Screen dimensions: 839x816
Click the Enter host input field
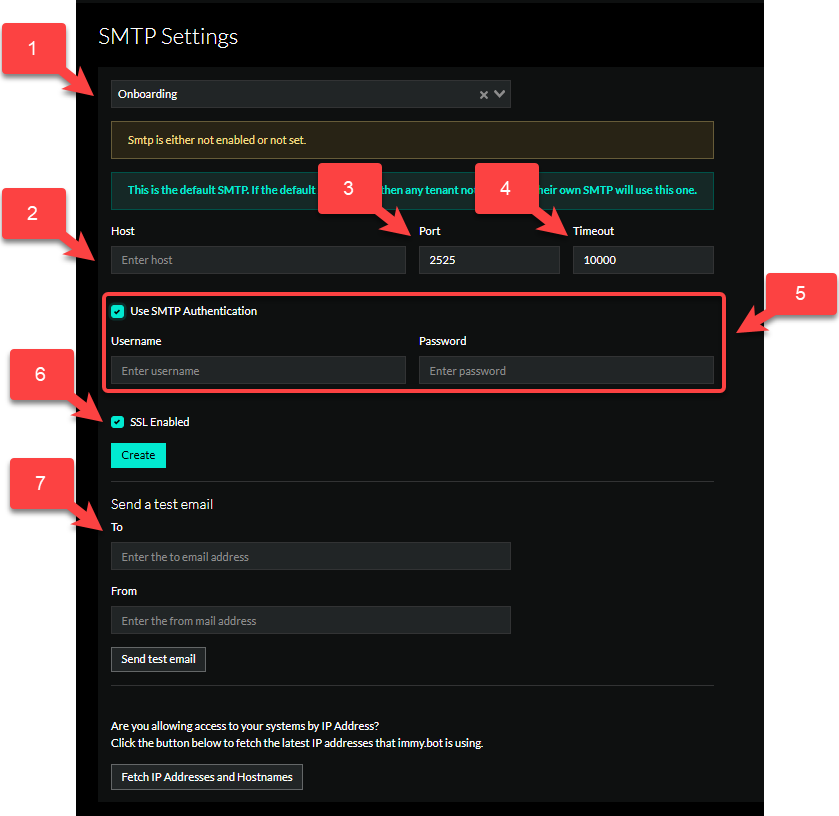click(258, 259)
